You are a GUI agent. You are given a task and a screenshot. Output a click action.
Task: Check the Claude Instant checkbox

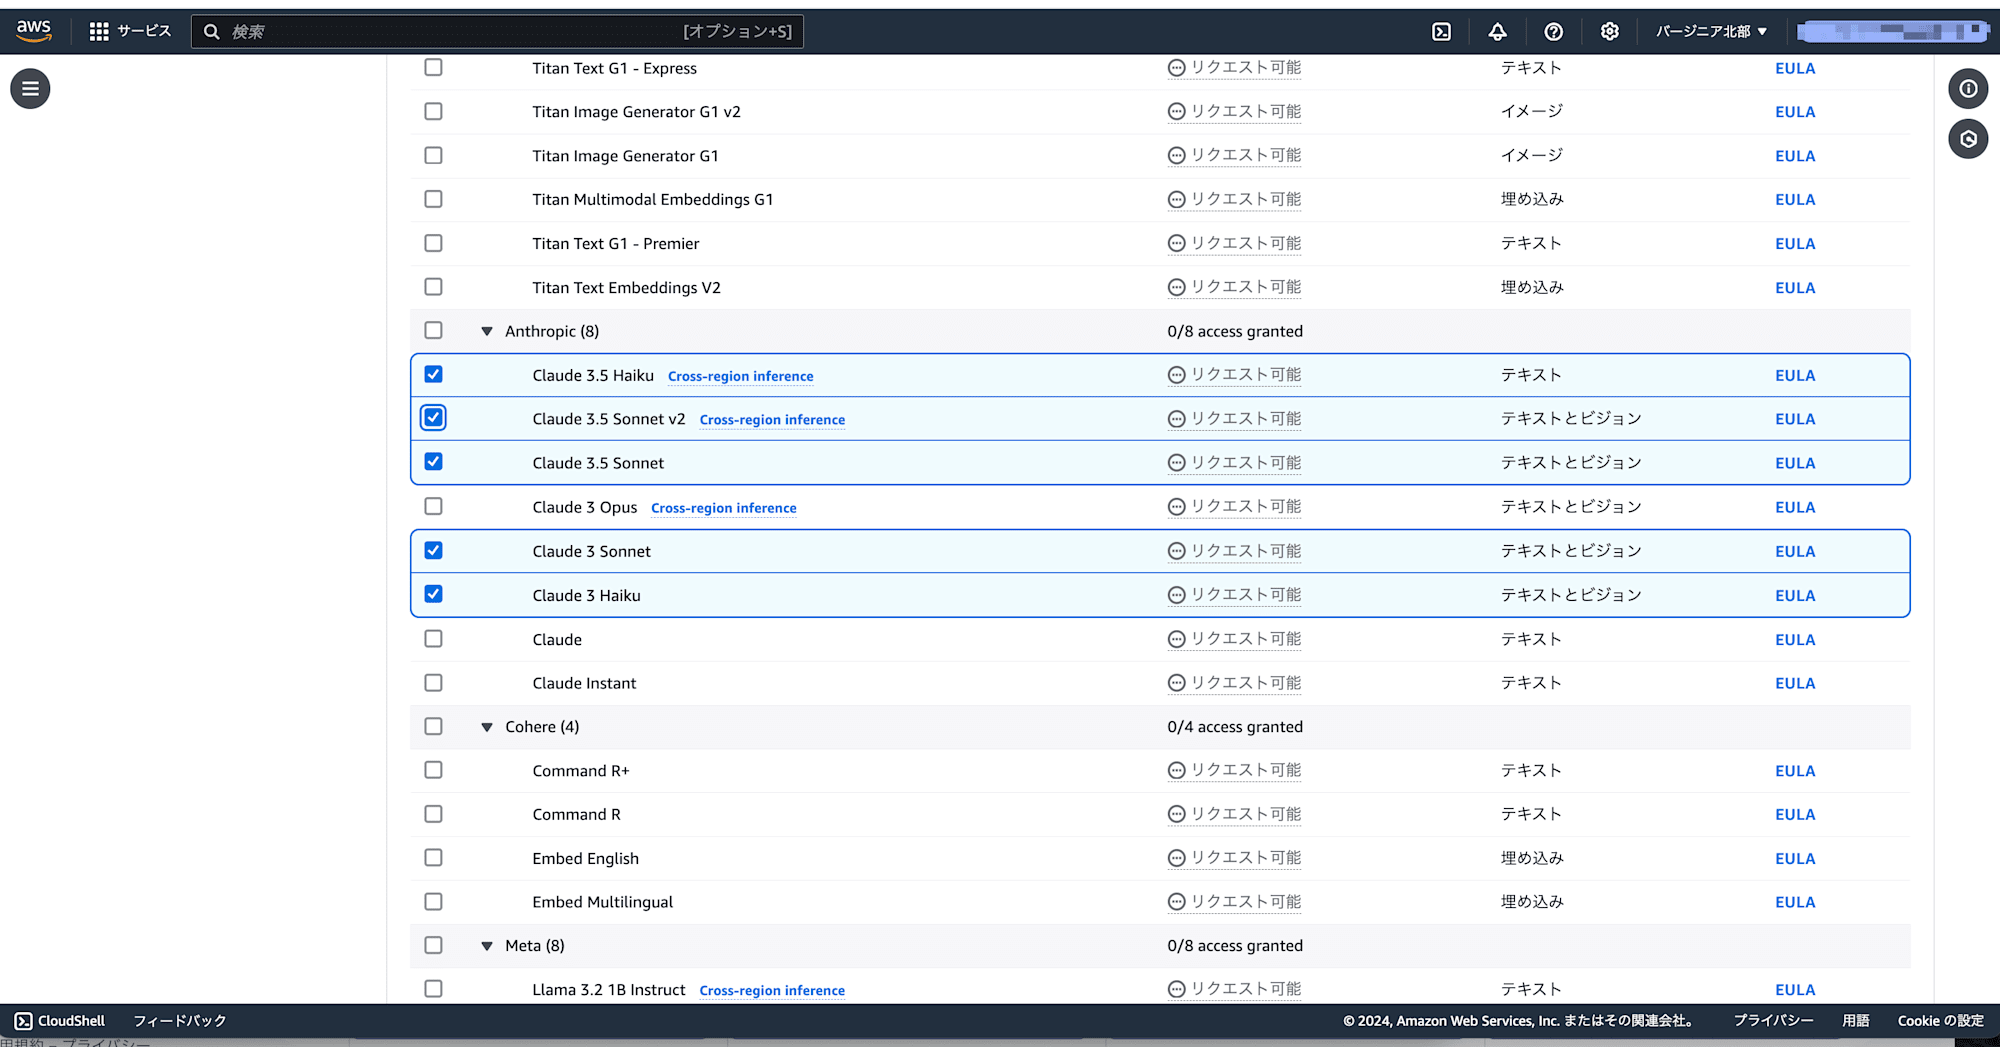tap(433, 682)
